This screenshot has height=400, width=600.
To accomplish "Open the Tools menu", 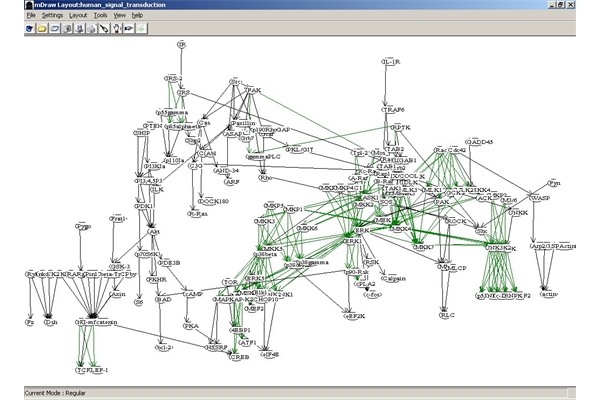I will [x=100, y=16].
